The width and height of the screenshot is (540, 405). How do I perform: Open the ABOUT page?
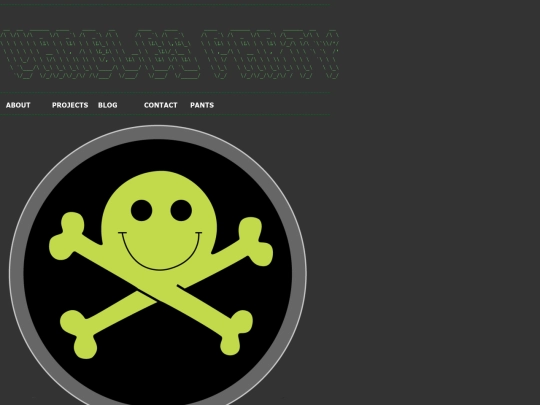[18, 105]
